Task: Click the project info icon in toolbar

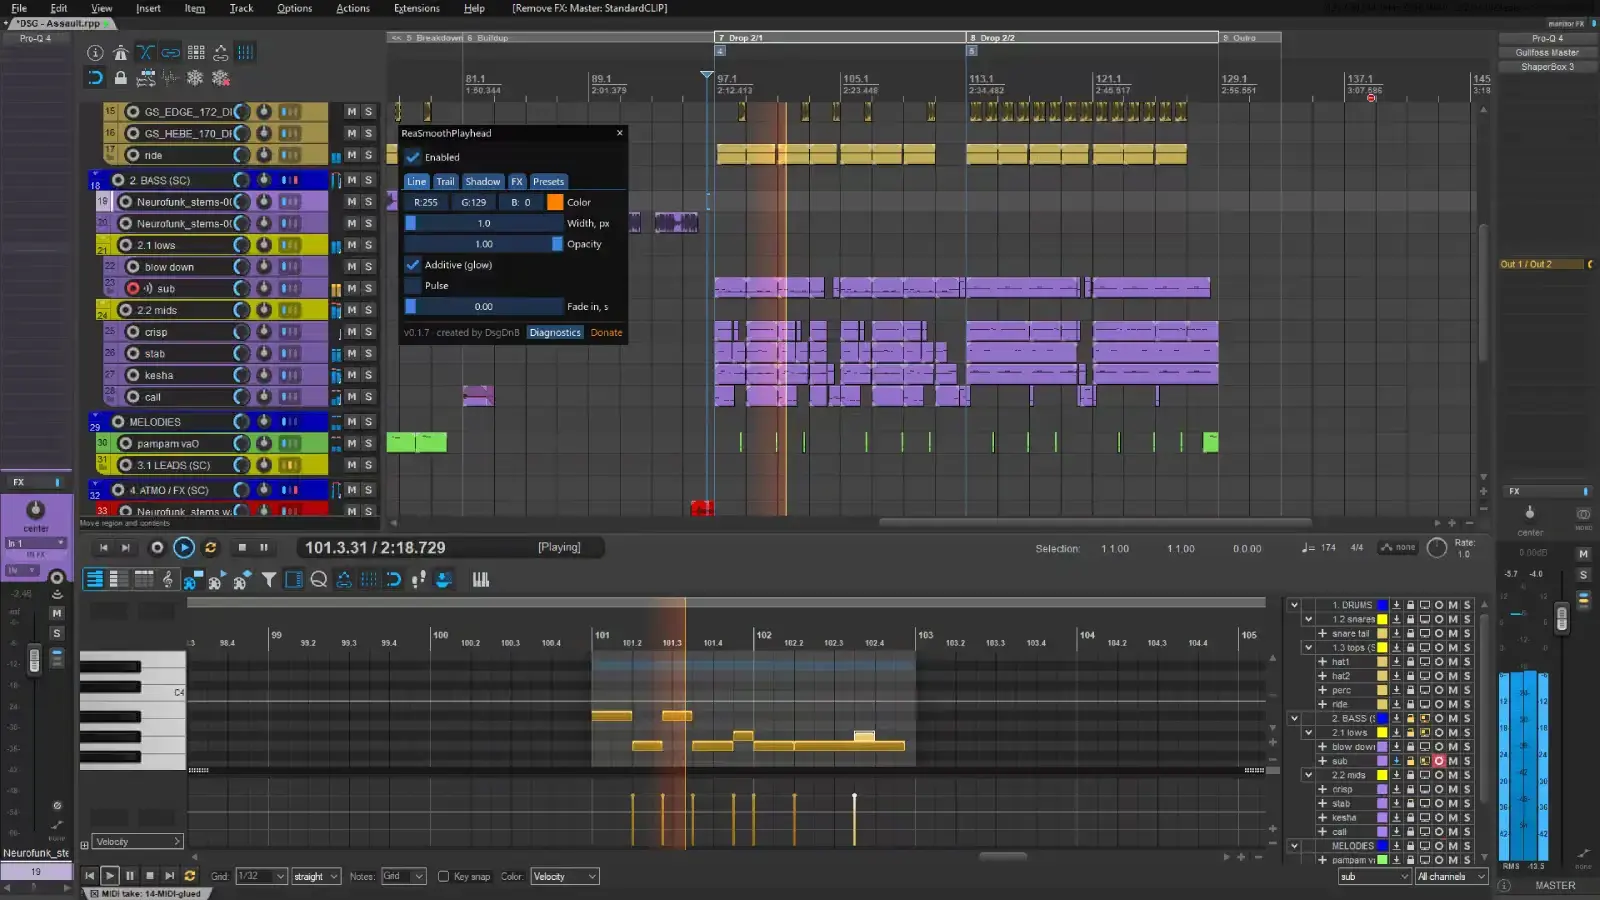Action: point(95,53)
